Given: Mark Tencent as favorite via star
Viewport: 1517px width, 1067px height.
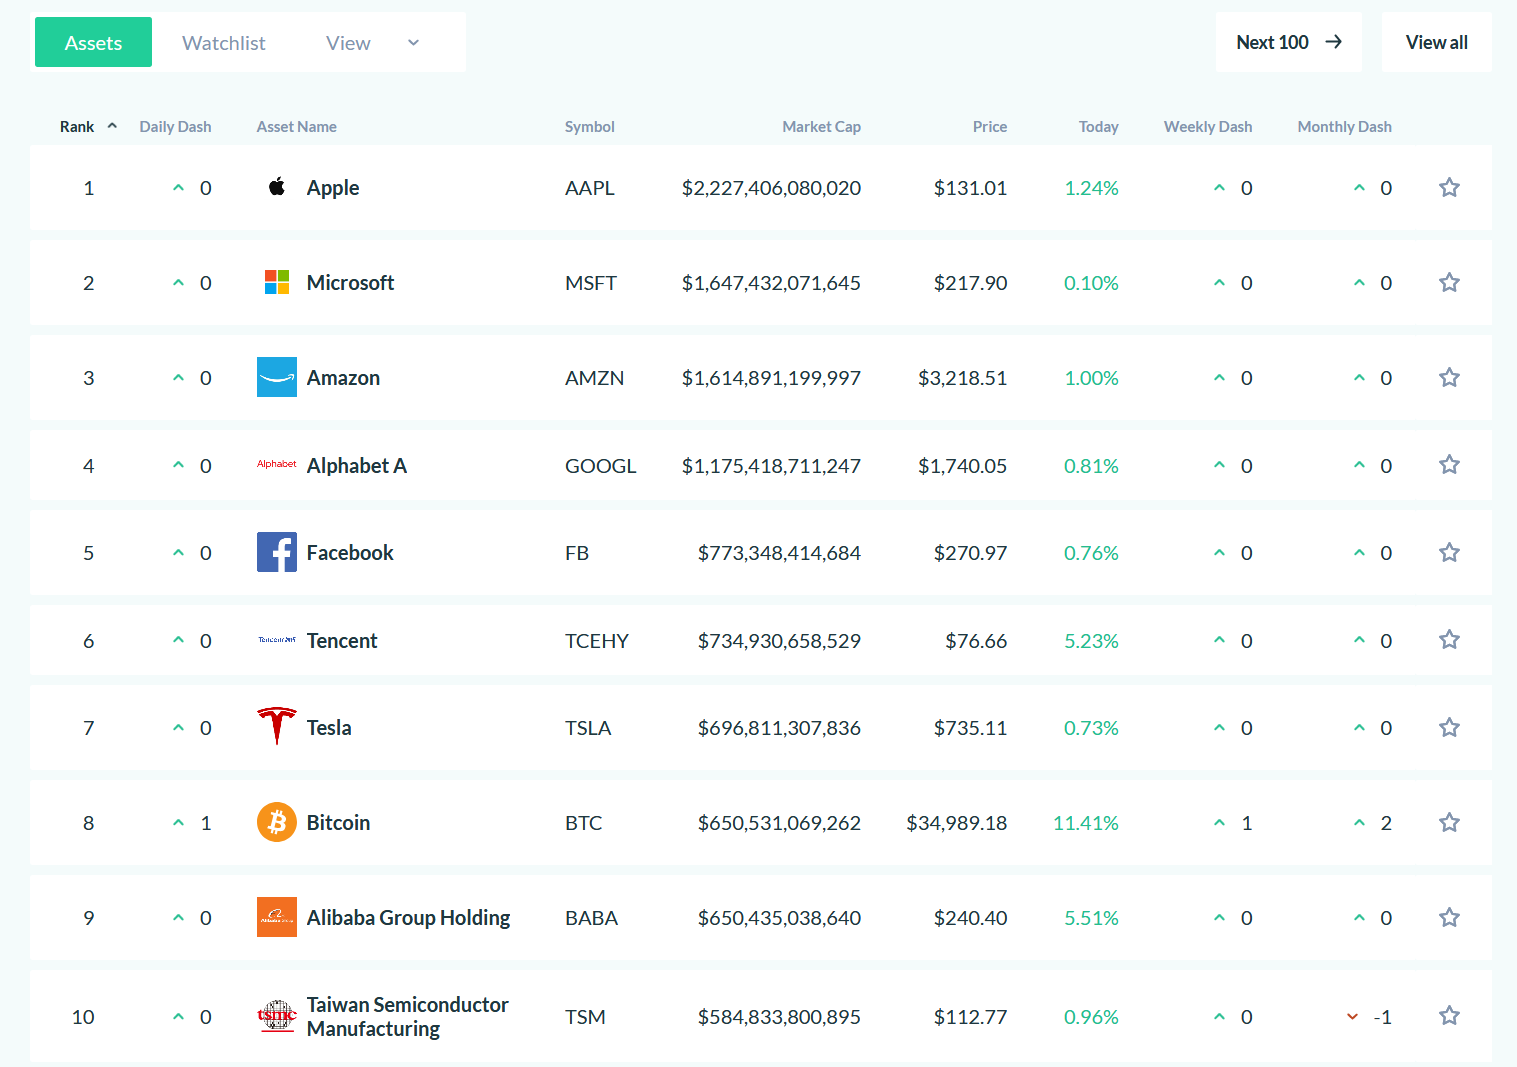Looking at the screenshot, I should [1449, 639].
